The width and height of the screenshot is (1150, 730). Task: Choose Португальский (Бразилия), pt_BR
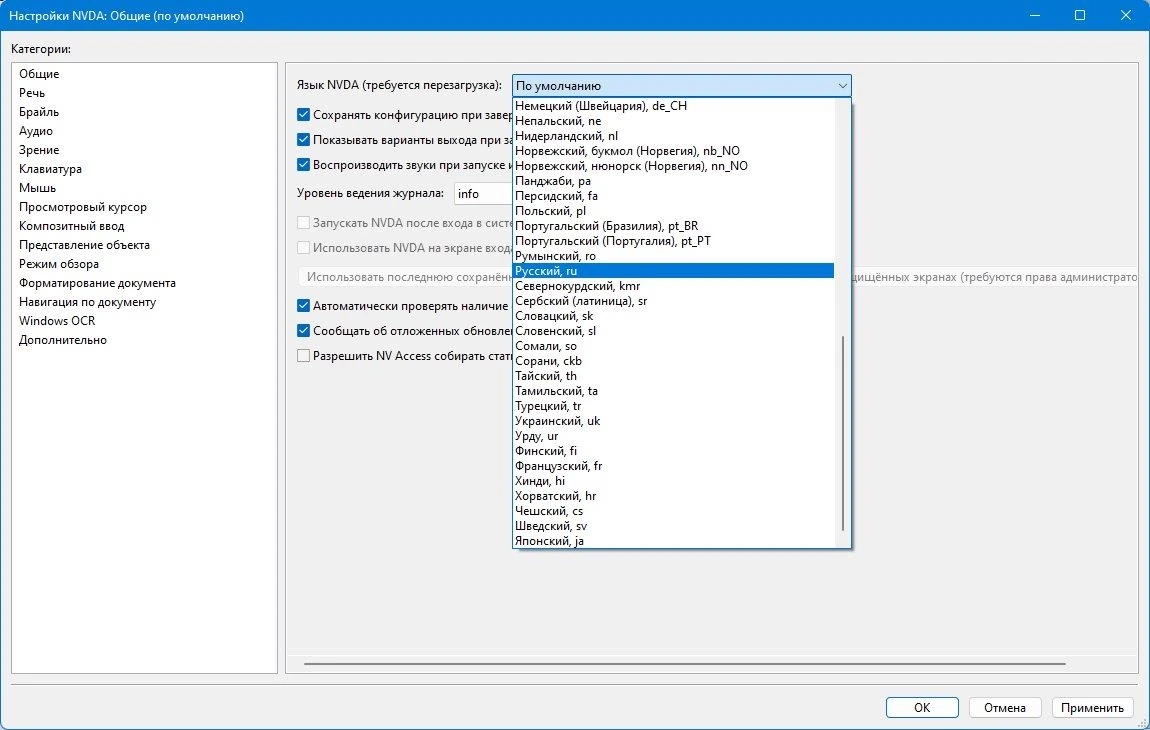[x=673, y=226]
